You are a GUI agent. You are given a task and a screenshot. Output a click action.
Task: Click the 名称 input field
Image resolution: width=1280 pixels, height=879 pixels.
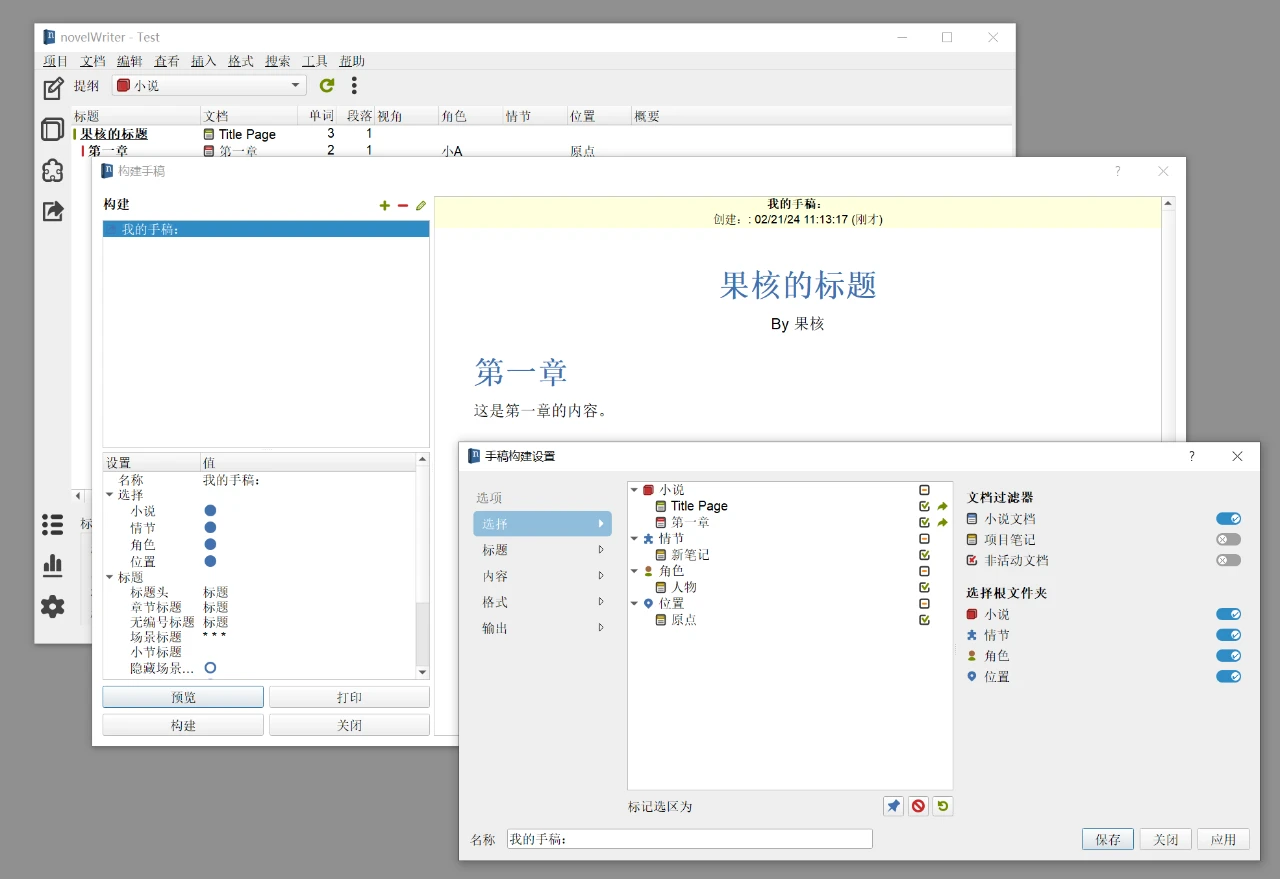(x=690, y=839)
